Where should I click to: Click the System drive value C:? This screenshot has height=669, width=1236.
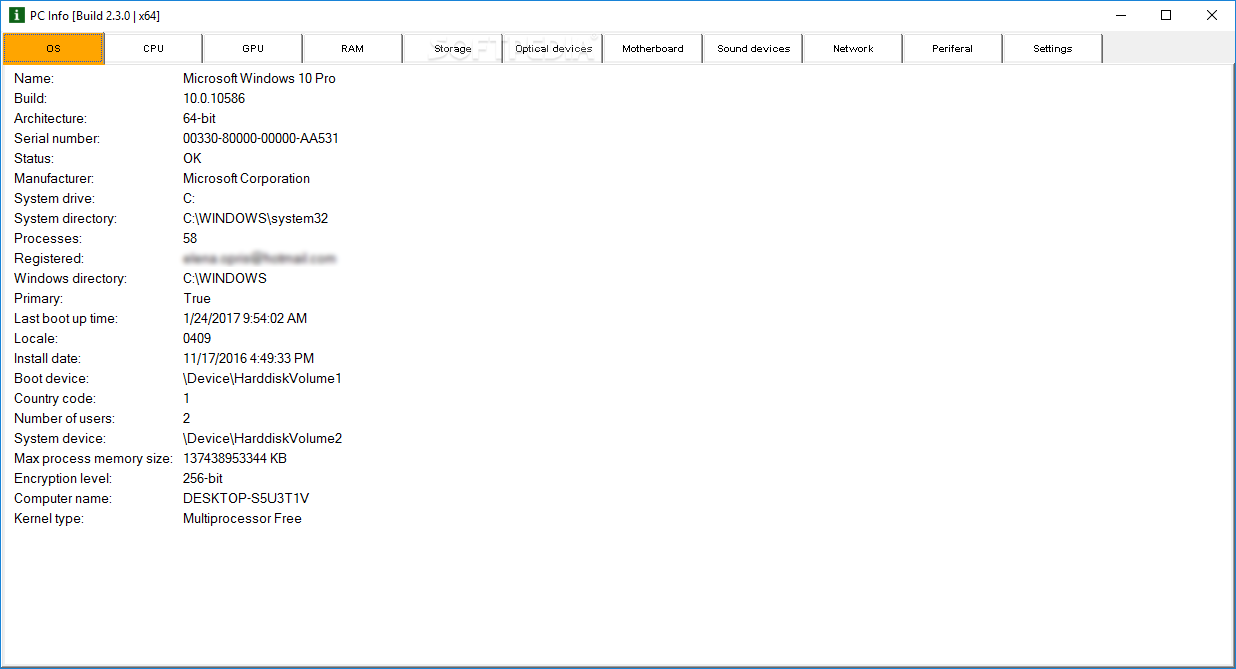coord(189,198)
